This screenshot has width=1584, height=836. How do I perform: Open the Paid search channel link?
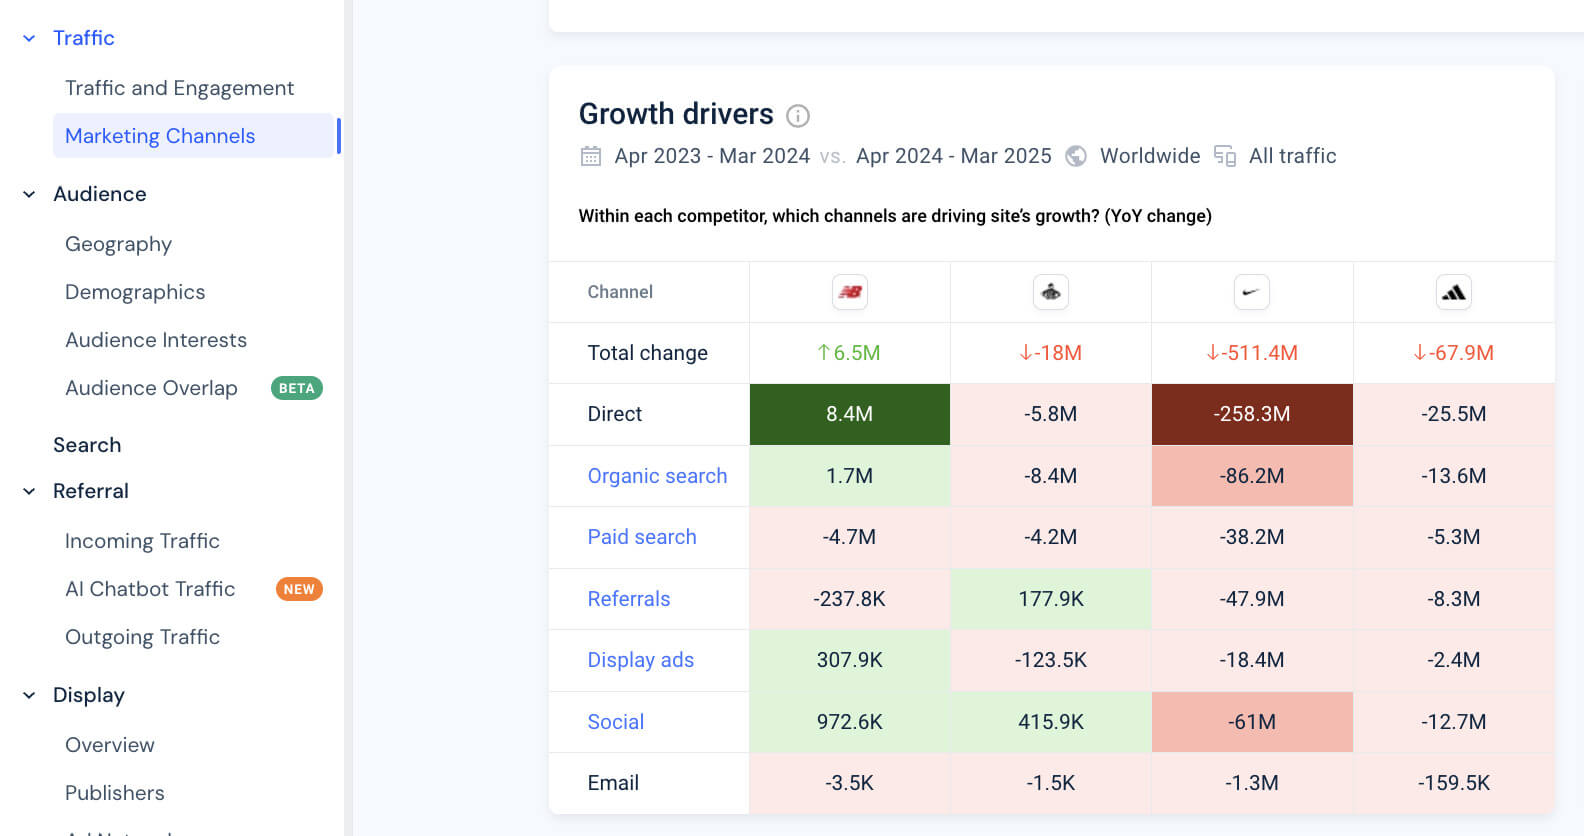coord(642,537)
